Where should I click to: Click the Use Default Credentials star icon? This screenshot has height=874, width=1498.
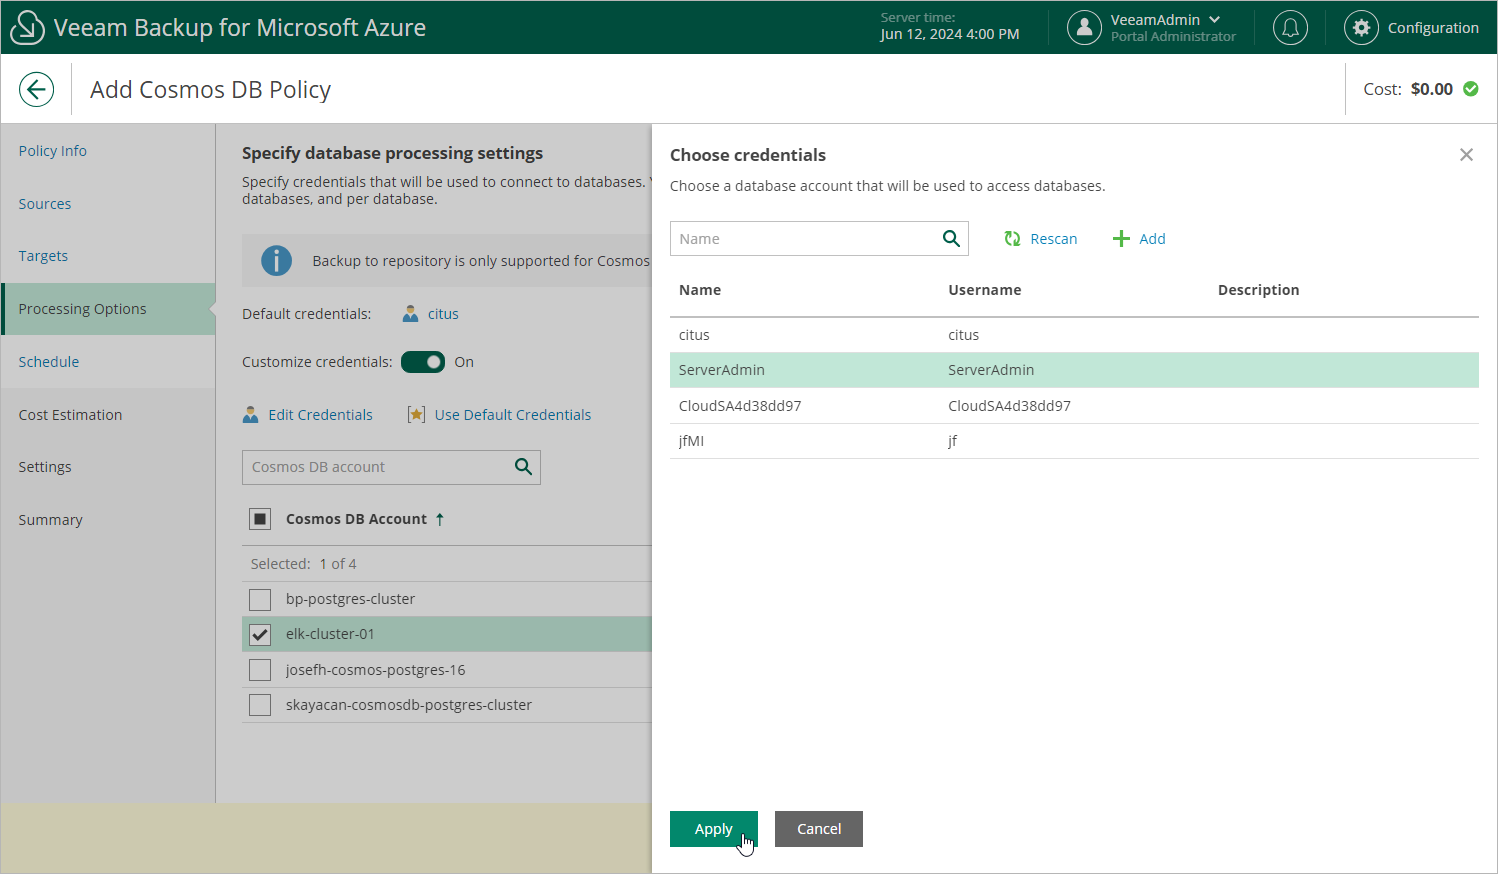pyautogui.click(x=416, y=414)
